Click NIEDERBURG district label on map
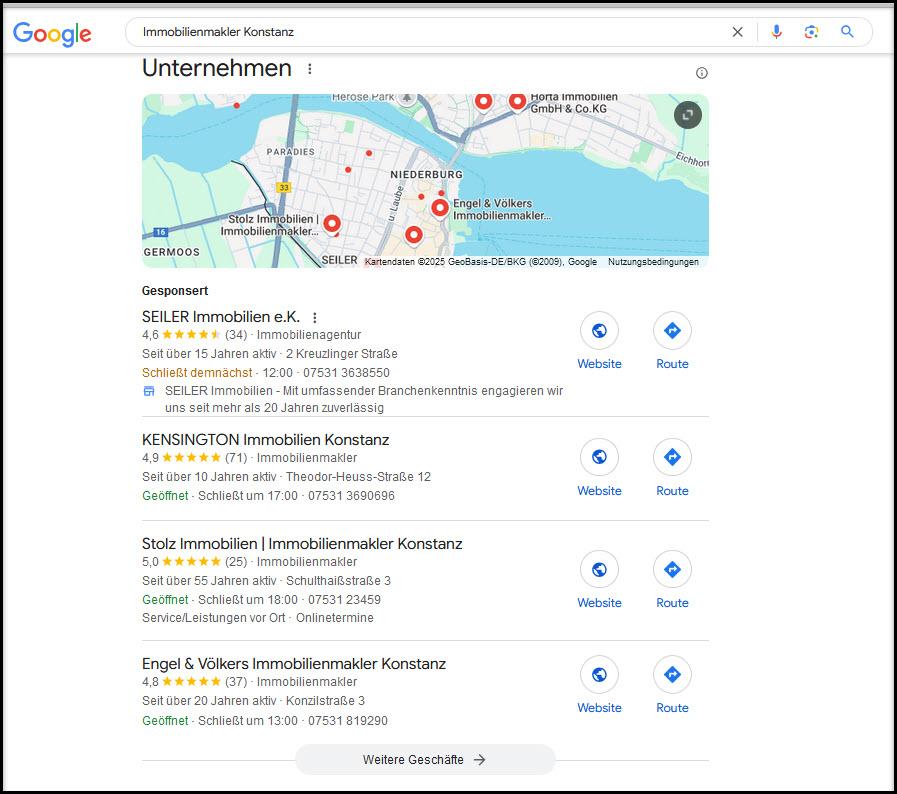Screen dimensions: 897x794 click(x=426, y=174)
